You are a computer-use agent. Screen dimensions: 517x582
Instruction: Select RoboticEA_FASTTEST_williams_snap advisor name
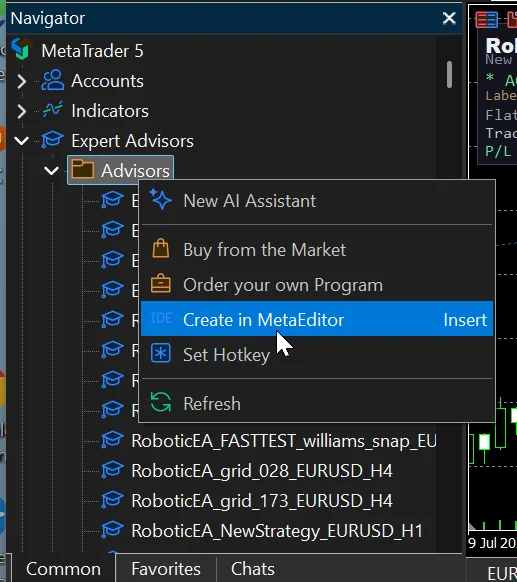[284, 441]
